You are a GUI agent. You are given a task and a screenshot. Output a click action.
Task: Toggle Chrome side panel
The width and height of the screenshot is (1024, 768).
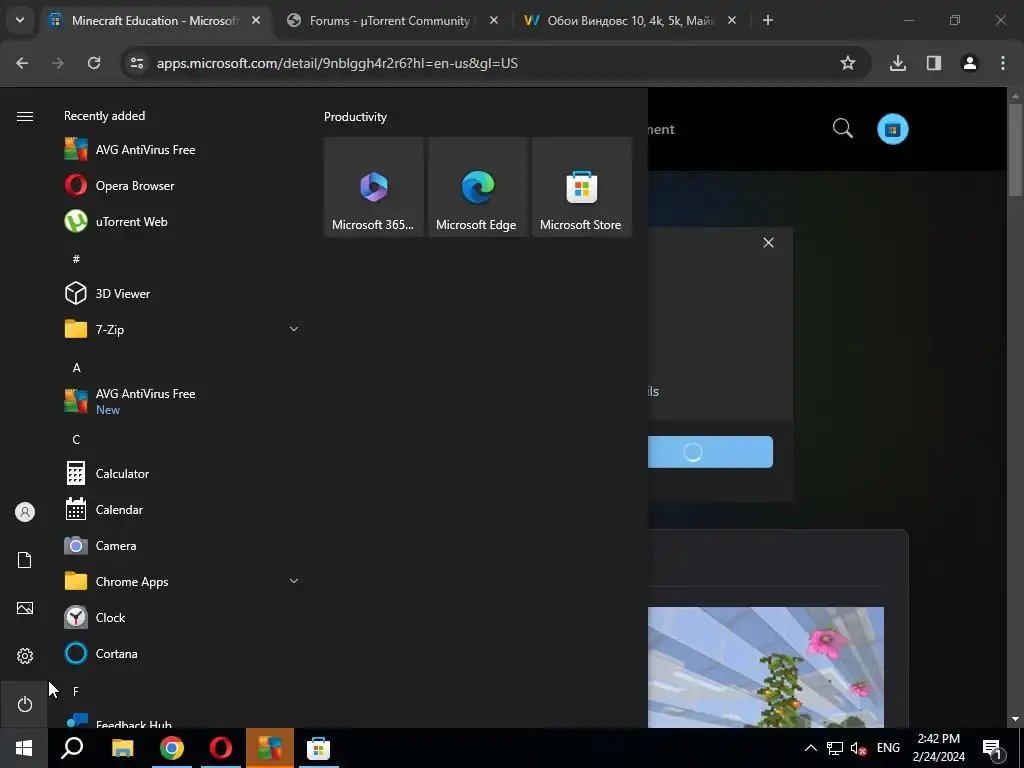[934, 63]
